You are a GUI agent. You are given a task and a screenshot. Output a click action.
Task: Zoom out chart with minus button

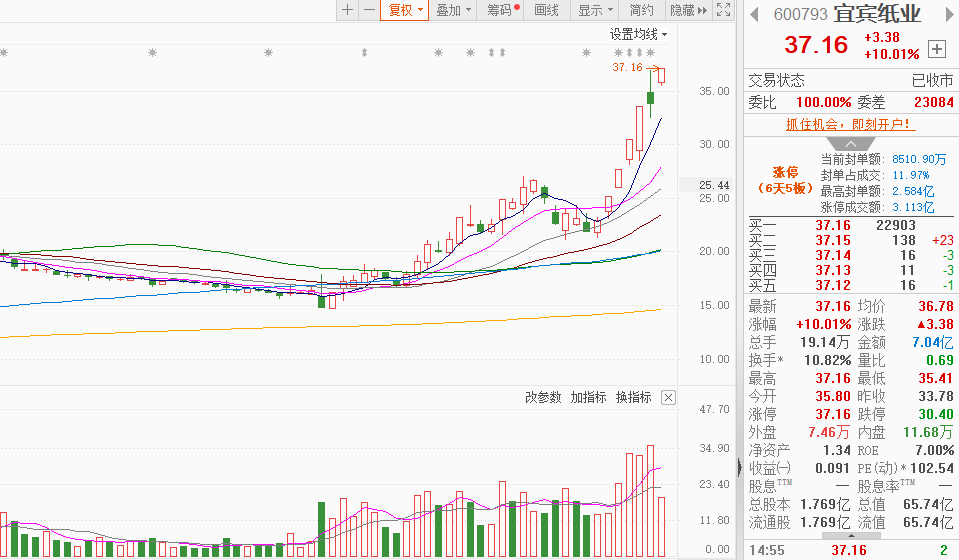click(x=369, y=10)
